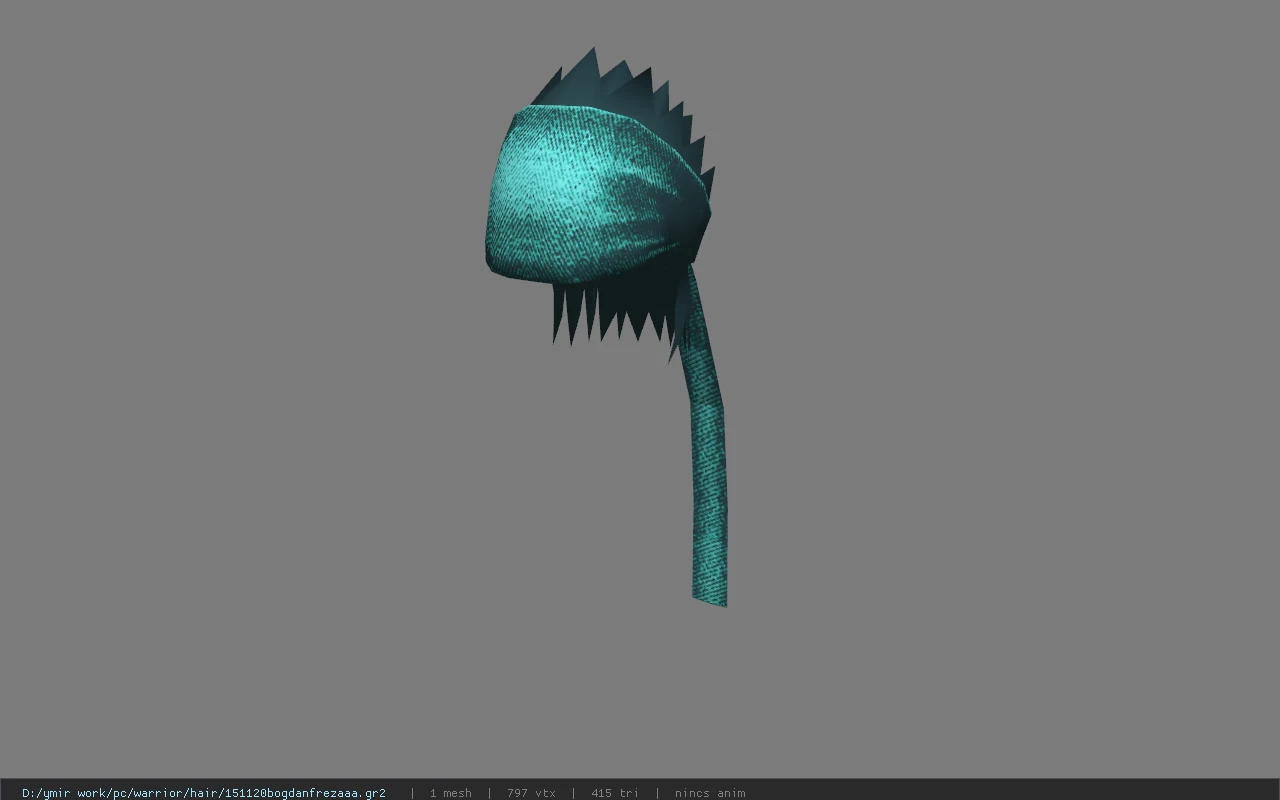Click the file path ending in 151120bogdanfrezaaa.gr2

pos(204,793)
